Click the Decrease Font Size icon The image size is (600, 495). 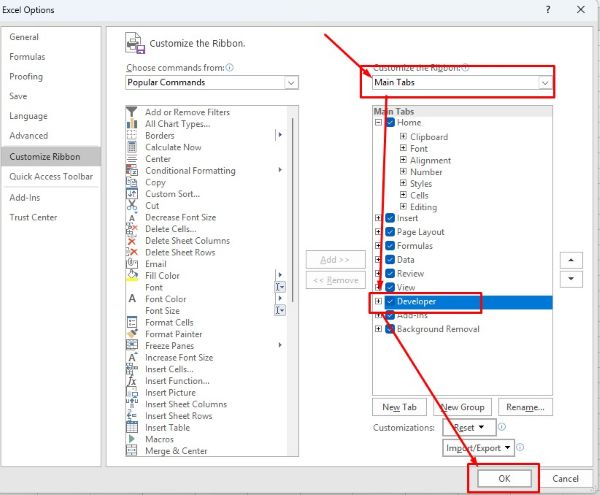[132, 217]
